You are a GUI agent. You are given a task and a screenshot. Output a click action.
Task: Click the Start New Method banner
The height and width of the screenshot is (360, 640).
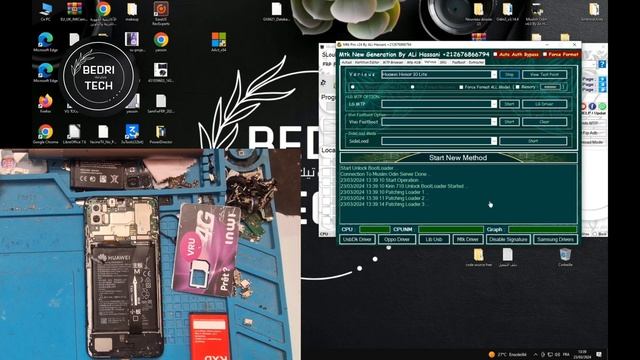point(458,158)
